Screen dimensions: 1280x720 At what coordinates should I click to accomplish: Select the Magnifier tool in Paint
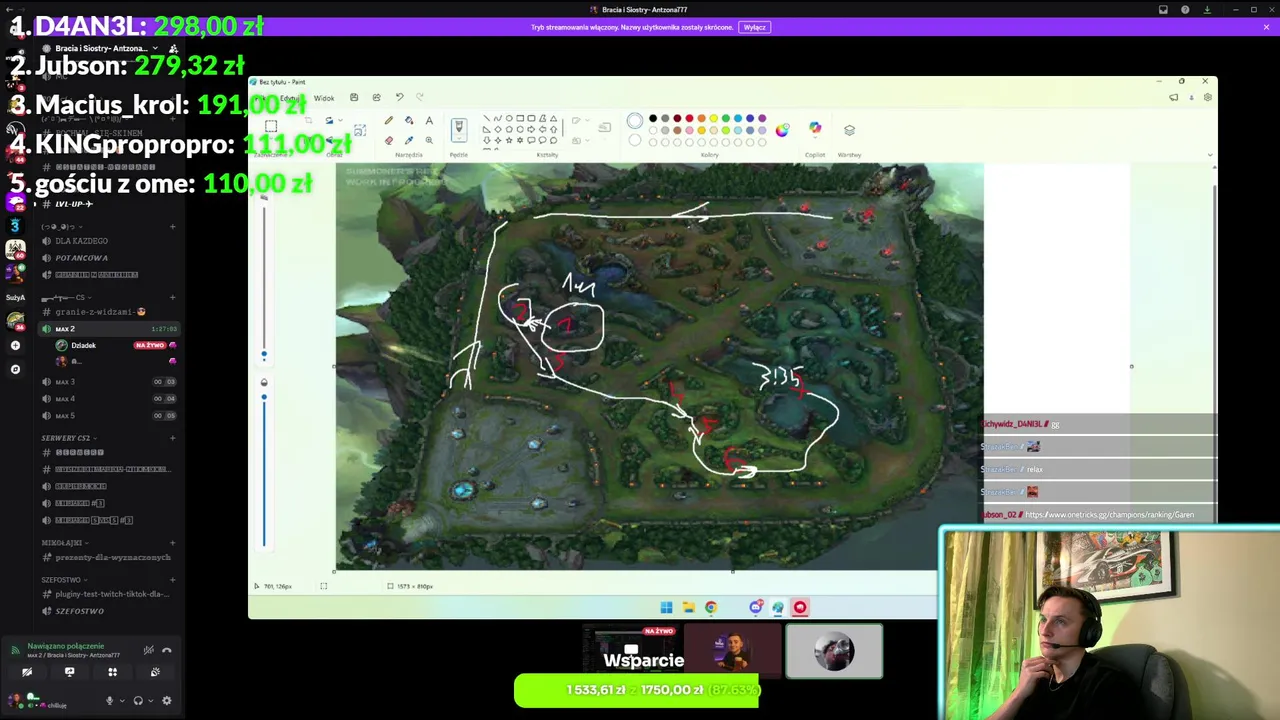click(x=429, y=140)
